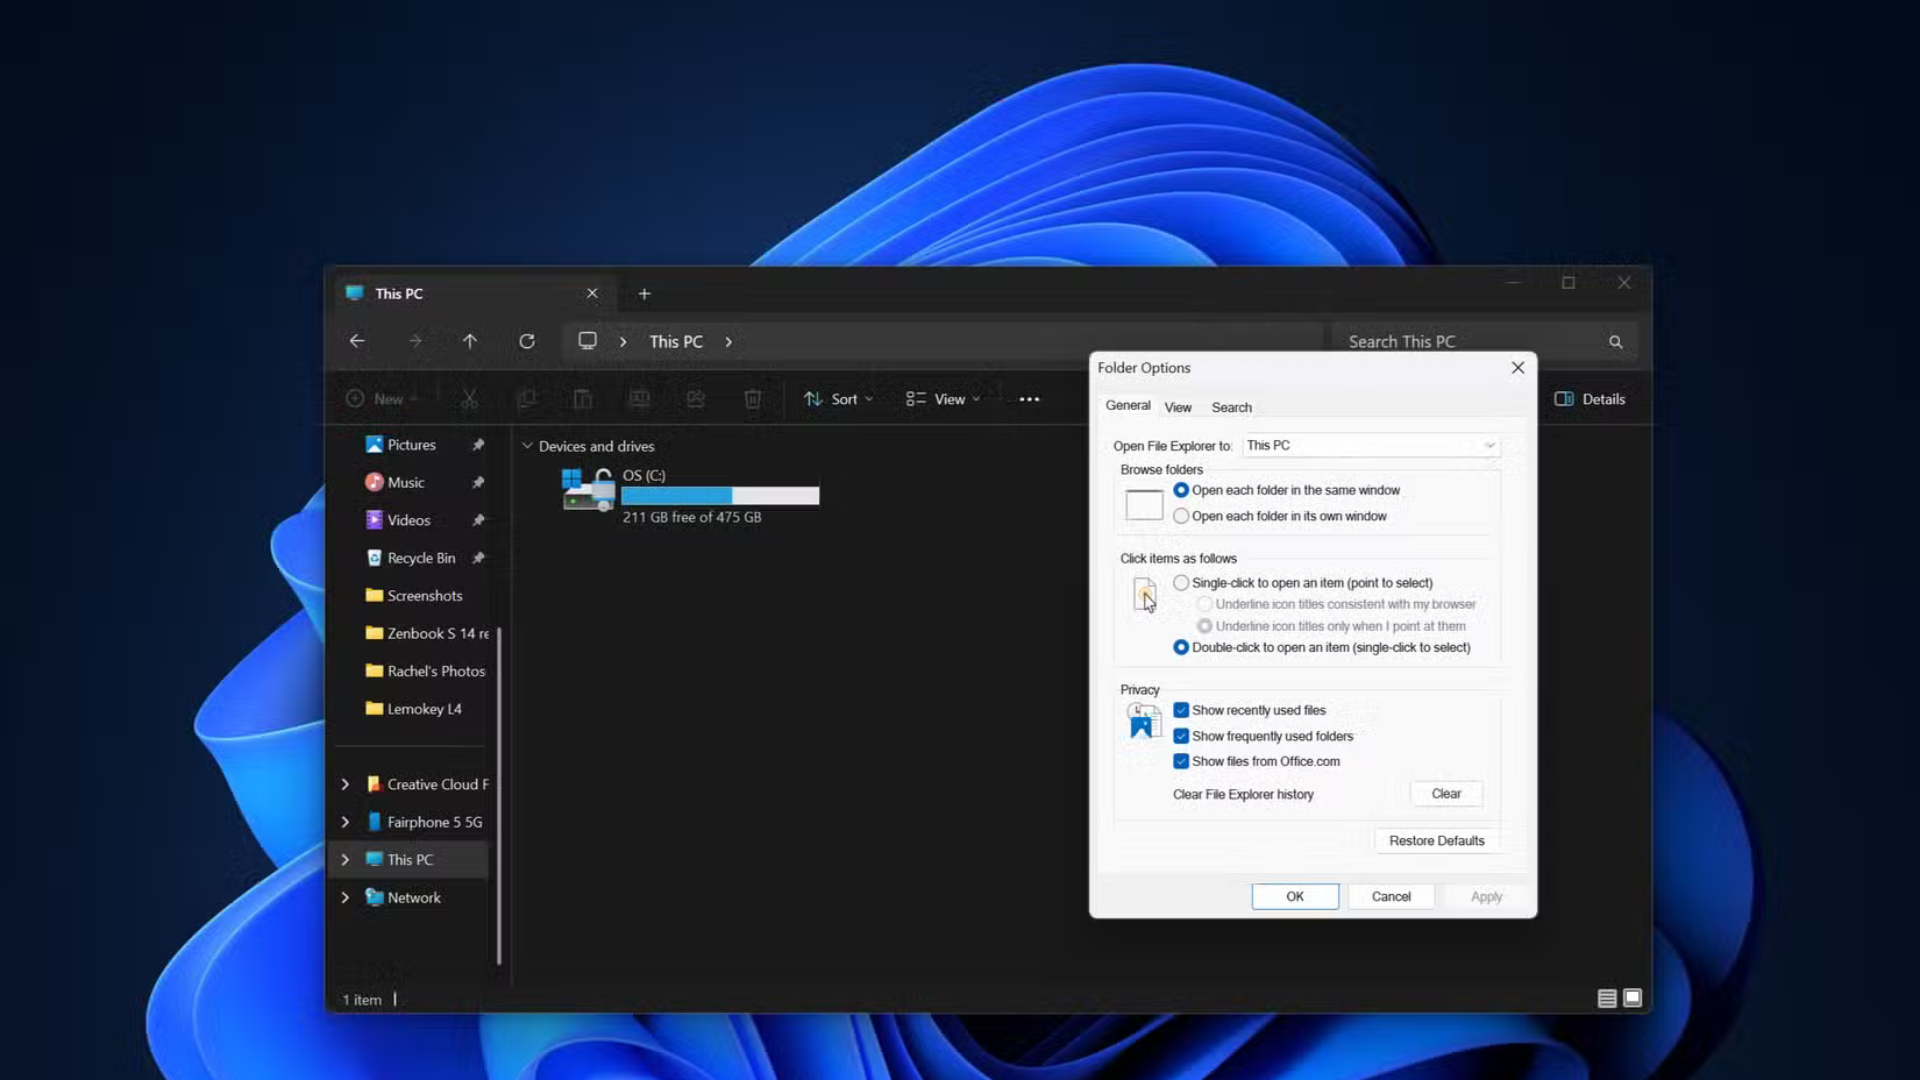Open the Search tab in Folder Options
The height and width of the screenshot is (1080, 1920).
(1231, 407)
